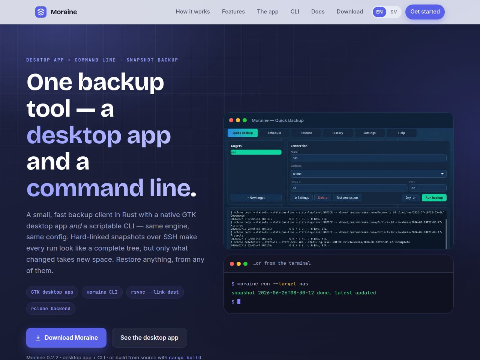Select the EN language option

tap(379, 12)
